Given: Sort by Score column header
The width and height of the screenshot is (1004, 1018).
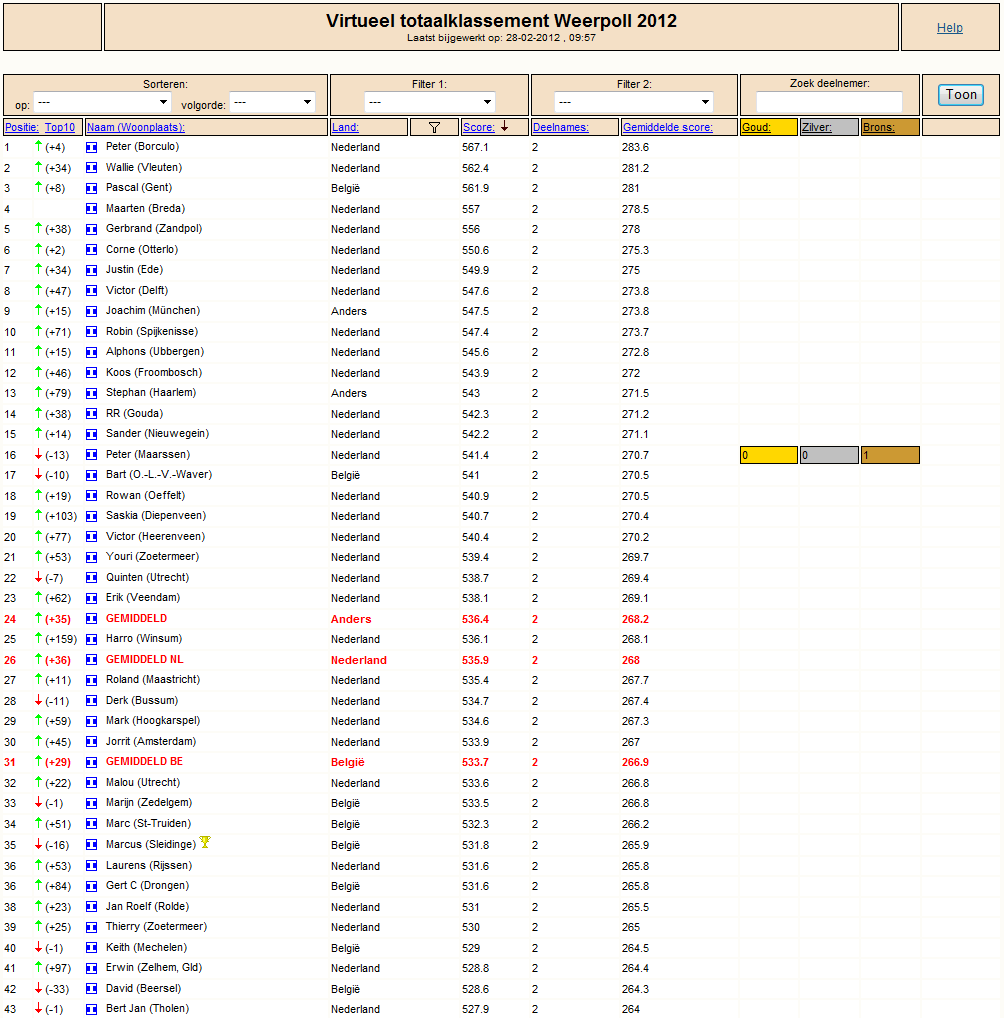Looking at the screenshot, I should [479, 127].
